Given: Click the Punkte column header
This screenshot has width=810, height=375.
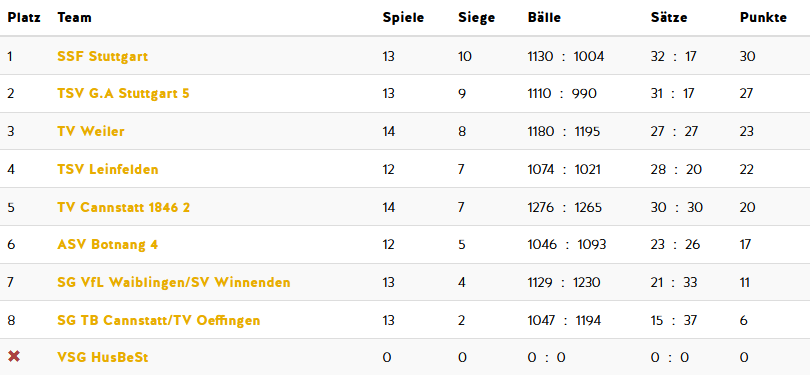Looking at the screenshot, I should 763,18.
